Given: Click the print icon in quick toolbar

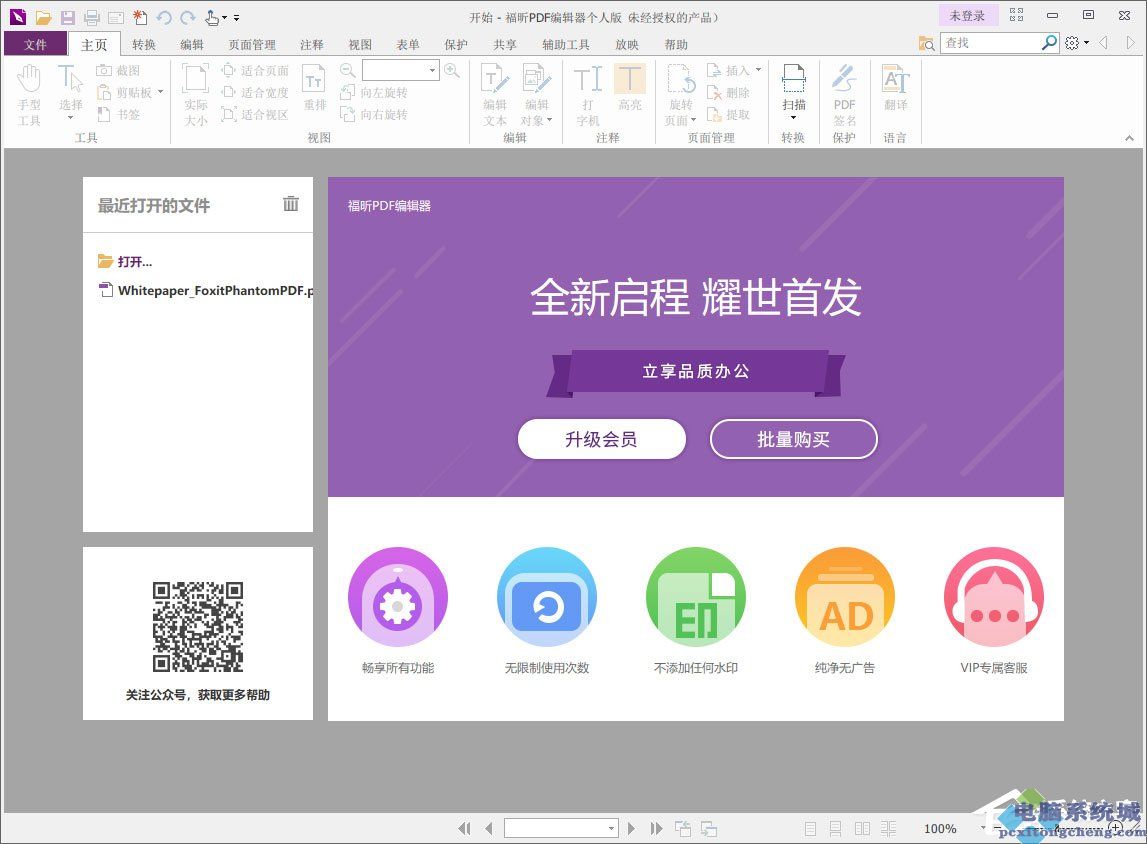Looking at the screenshot, I should click(91, 18).
